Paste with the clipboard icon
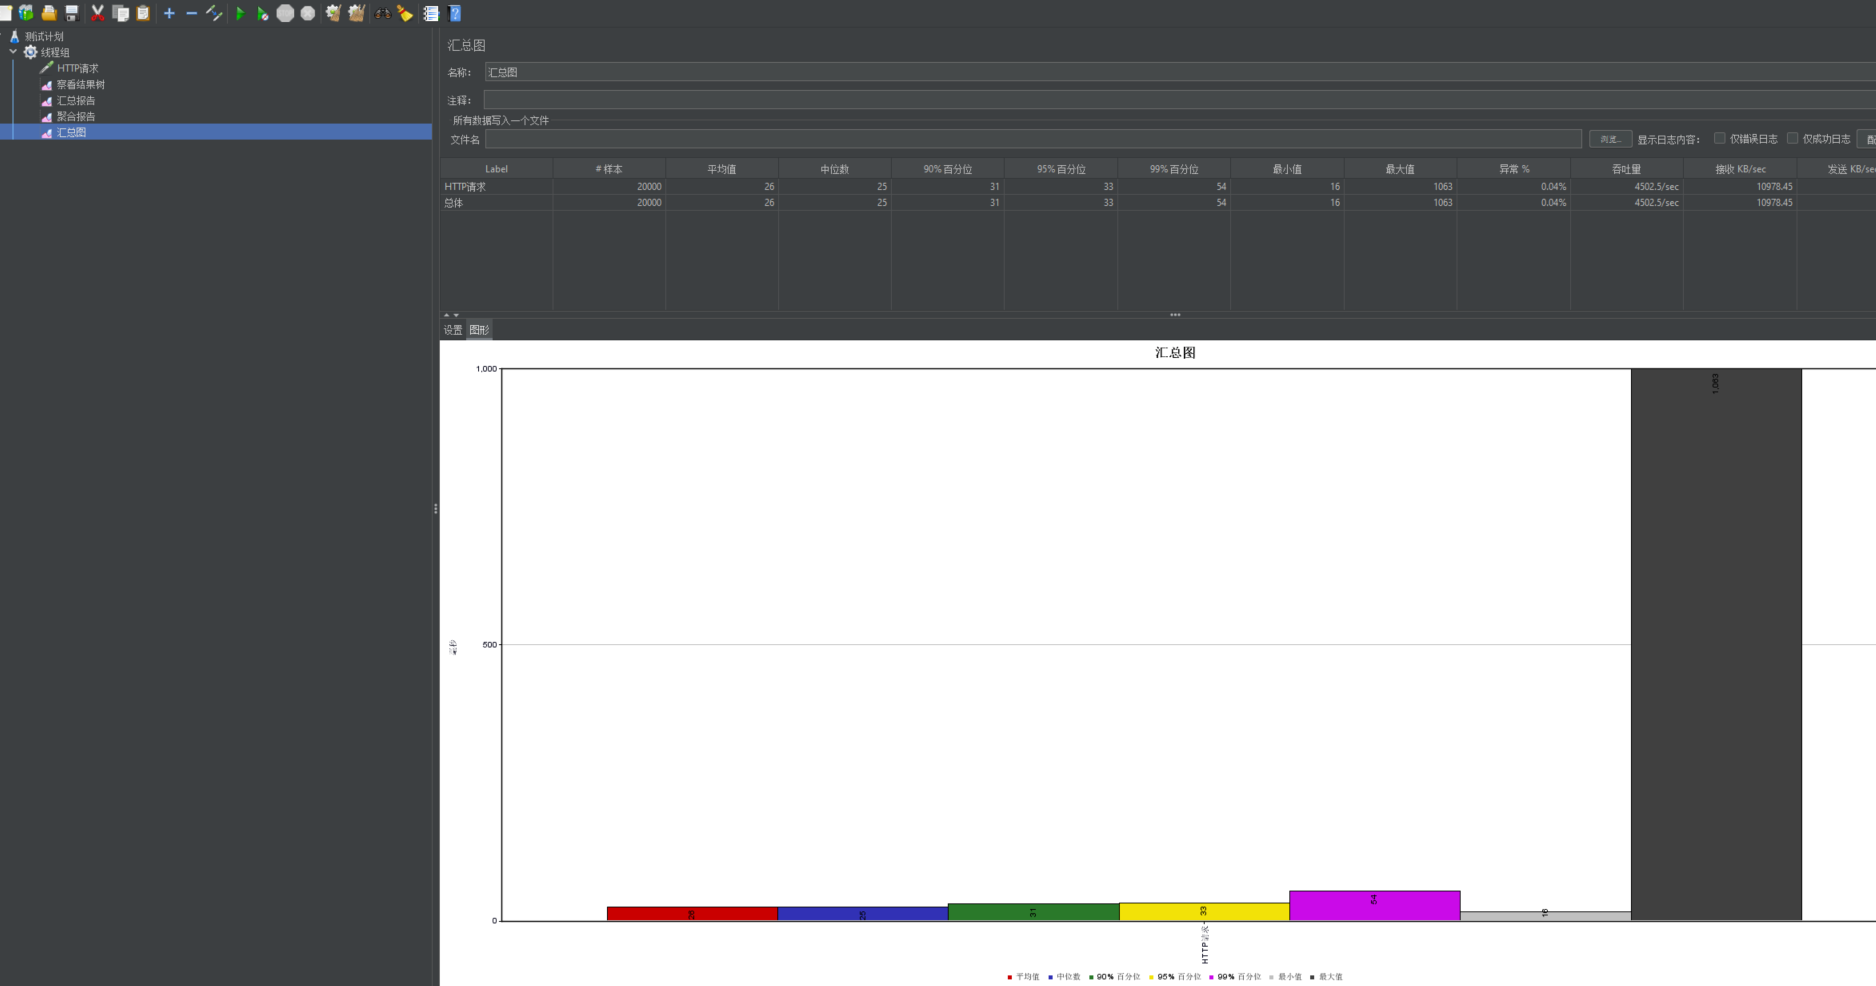The height and width of the screenshot is (986, 1876). point(143,13)
